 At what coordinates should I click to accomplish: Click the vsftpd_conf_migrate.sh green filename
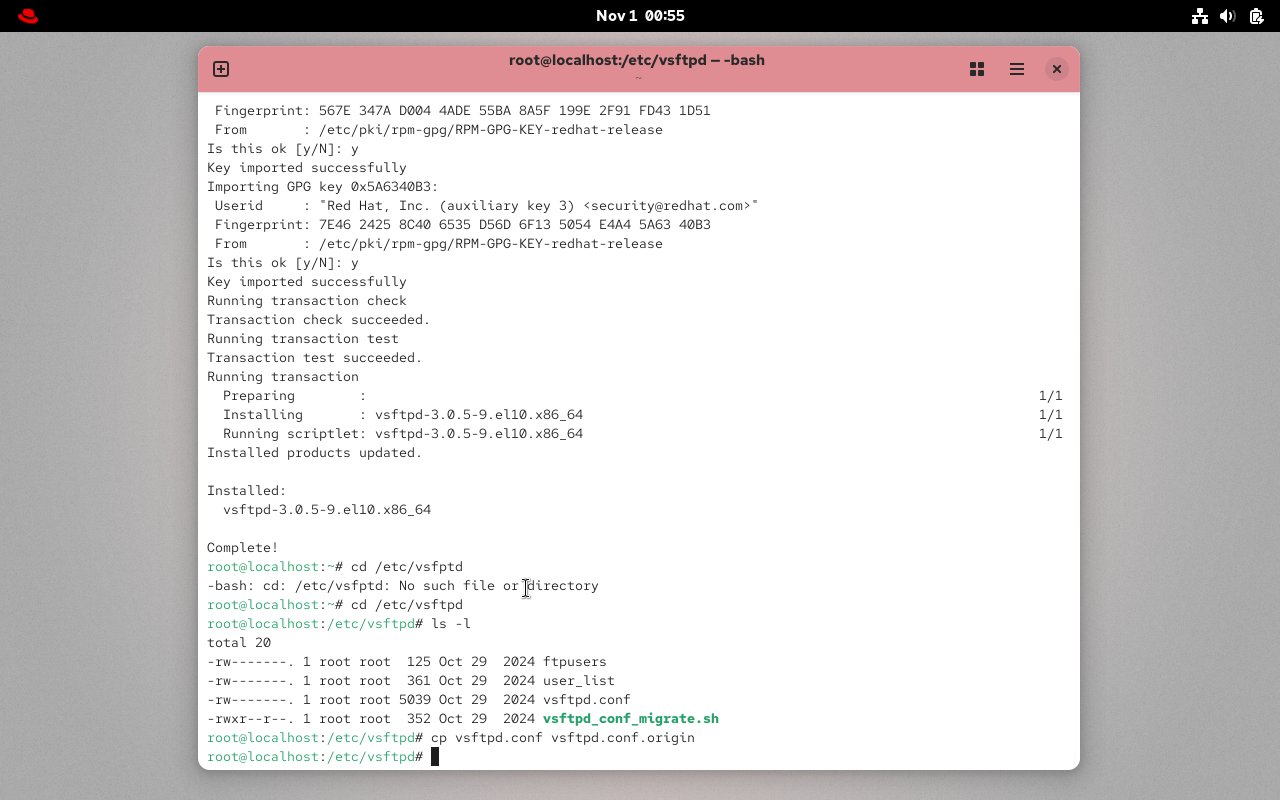pos(630,718)
